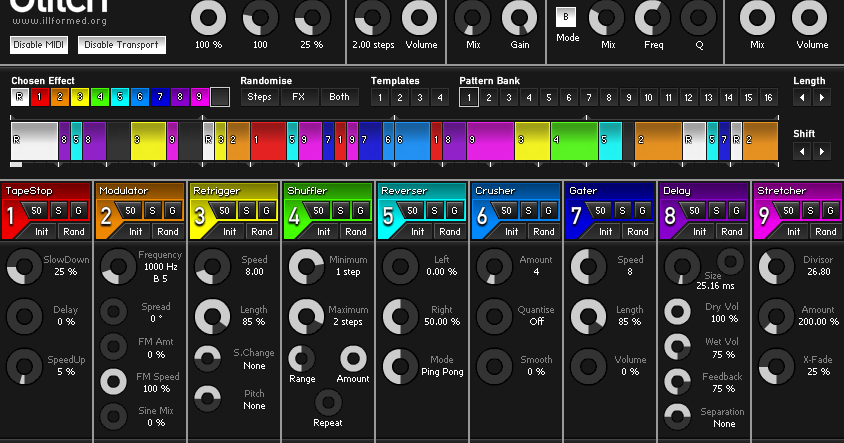Click the Reverser Mode Ping Pong knob
The image size is (844, 443).
point(400,366)
